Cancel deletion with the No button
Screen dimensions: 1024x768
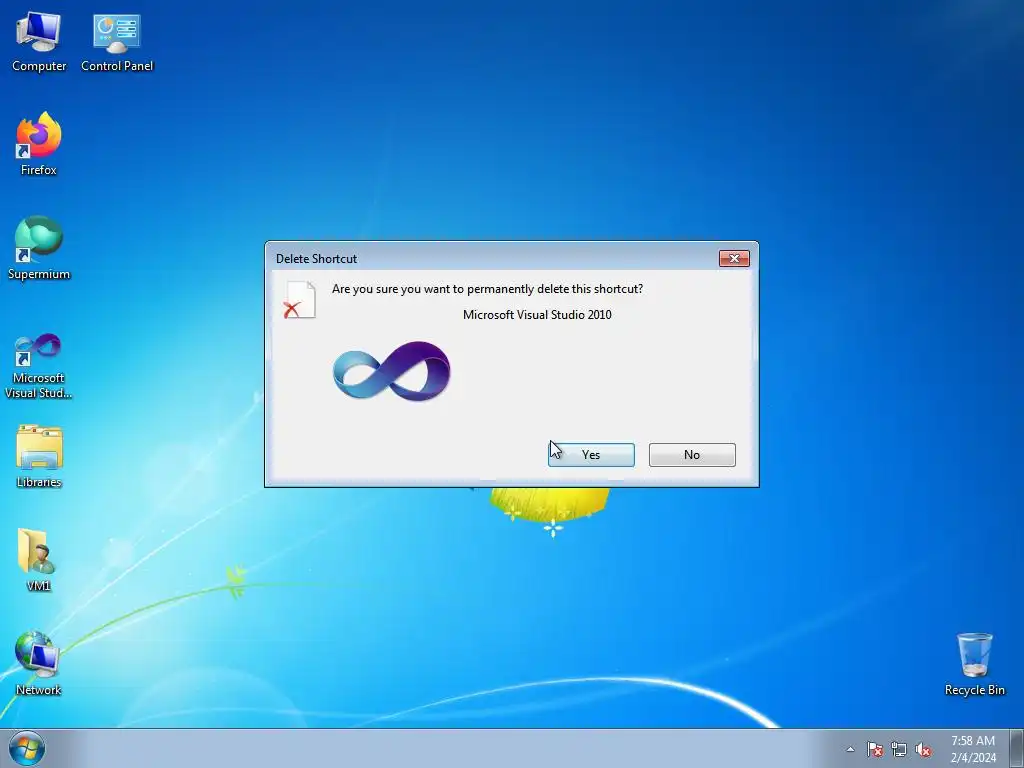692,455
